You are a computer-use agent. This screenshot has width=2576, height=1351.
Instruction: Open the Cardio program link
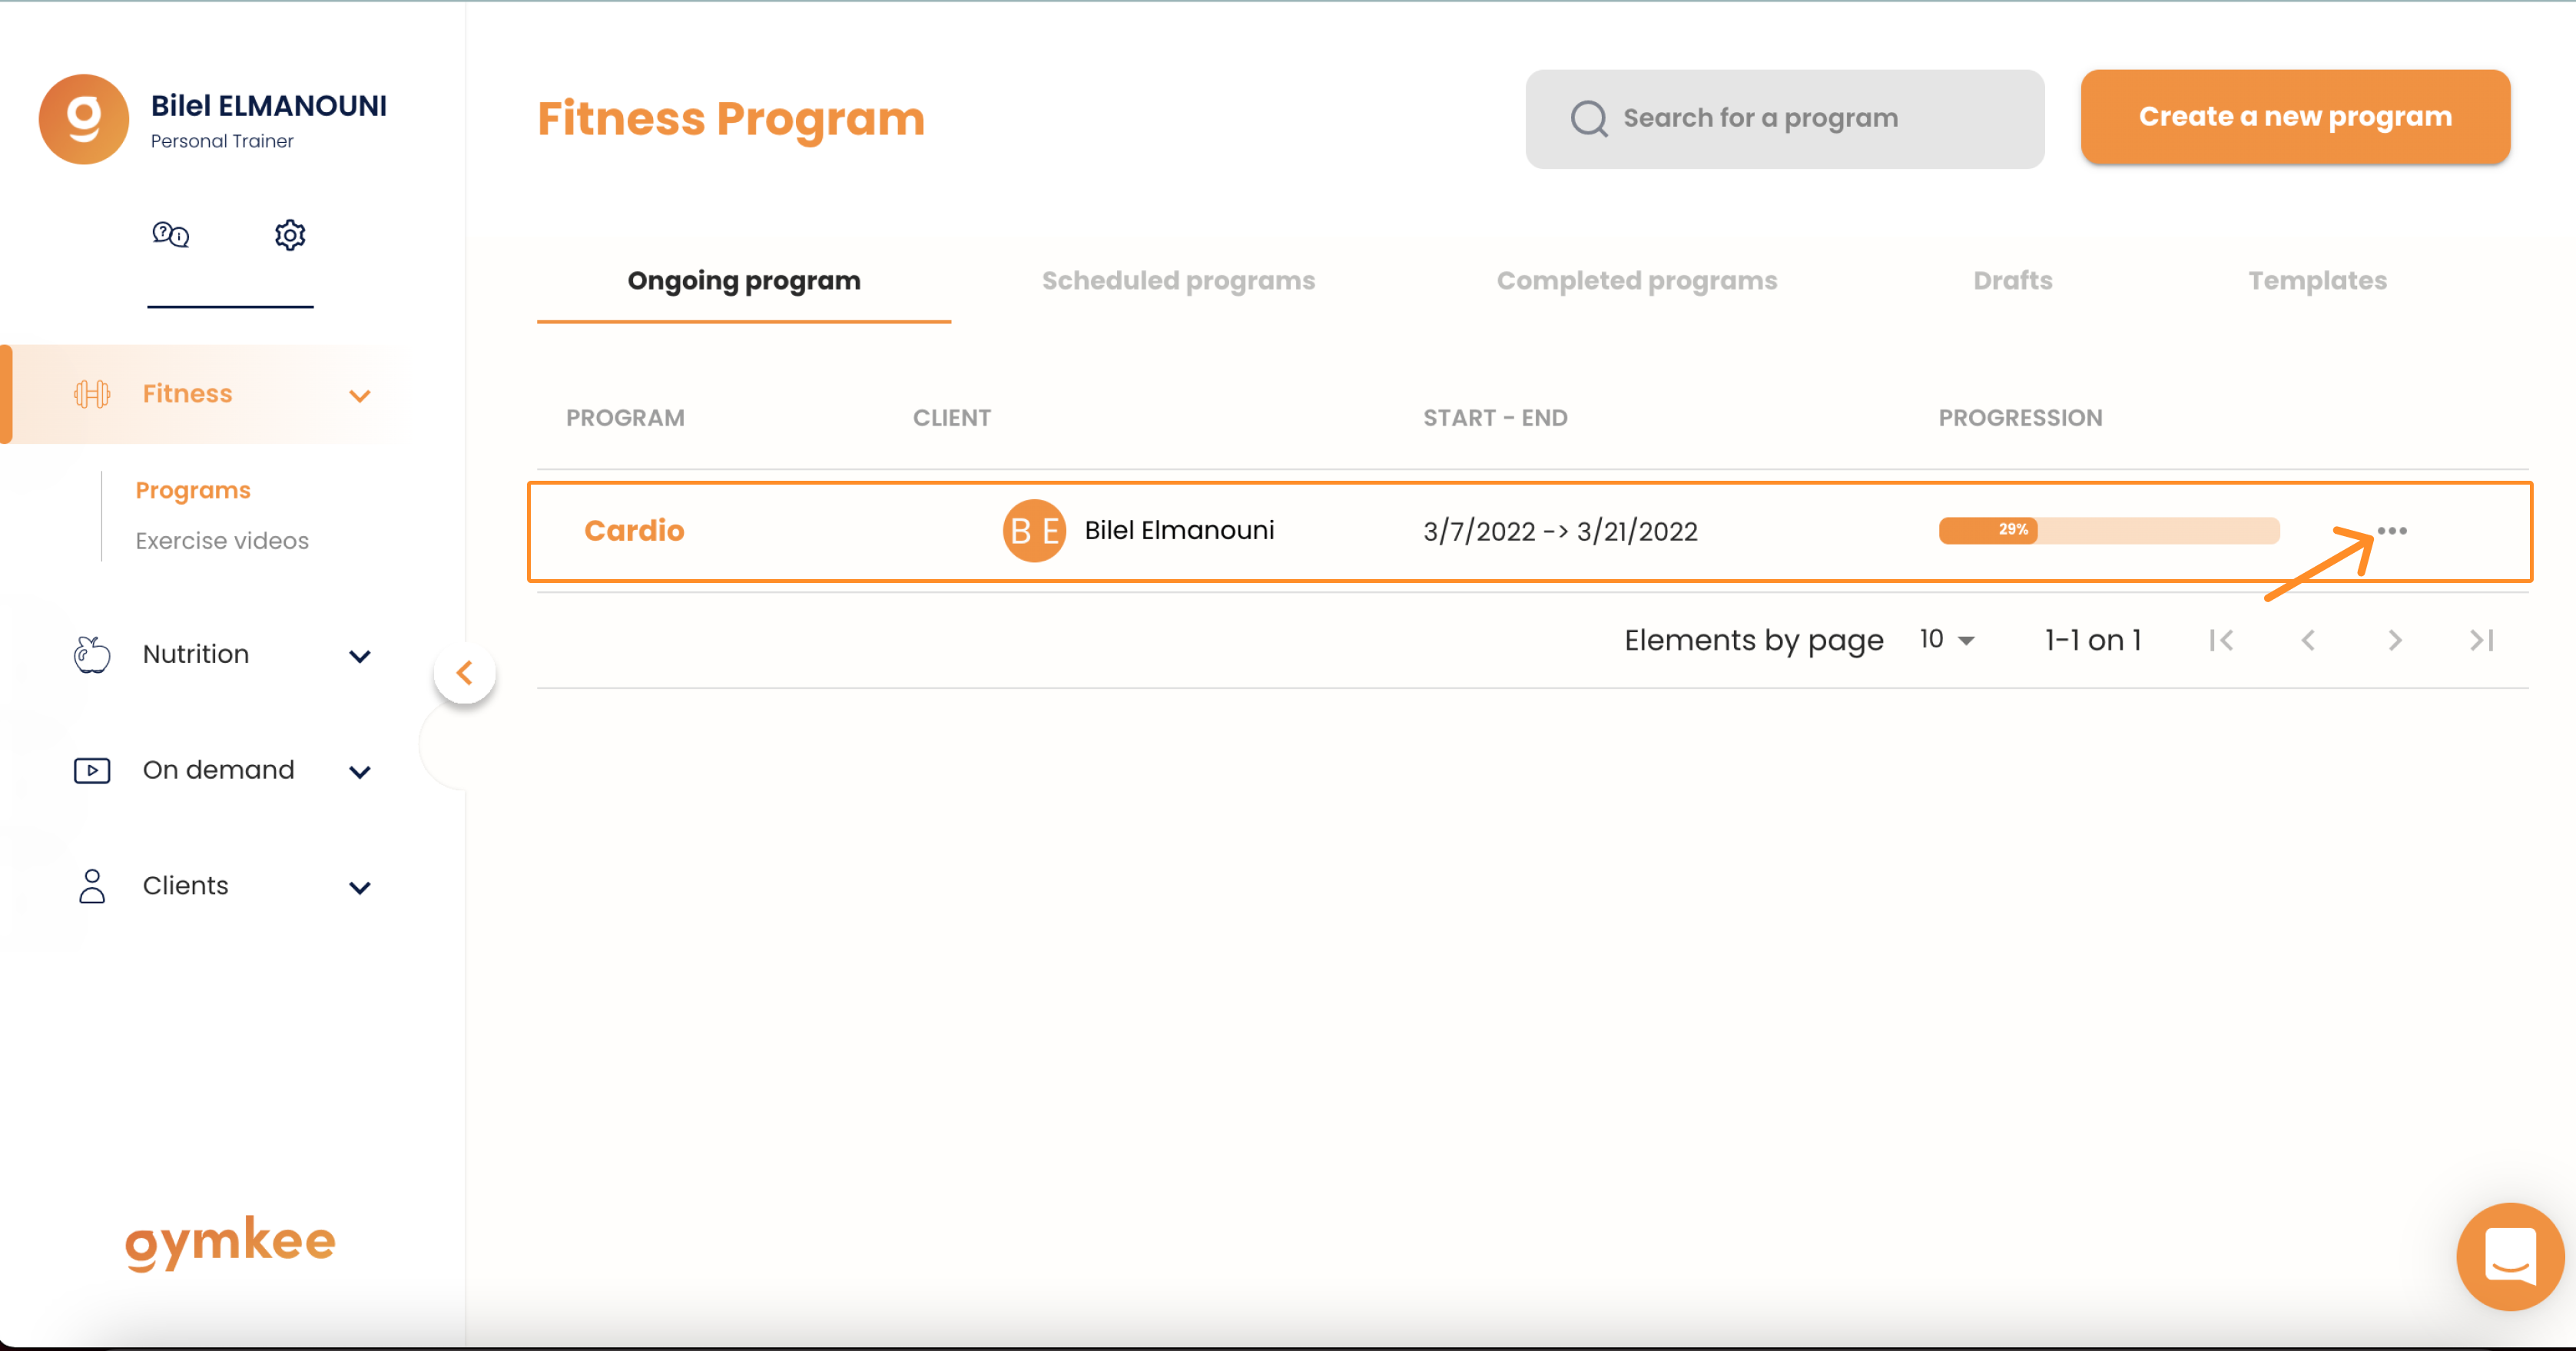click(x=634, y=531)
